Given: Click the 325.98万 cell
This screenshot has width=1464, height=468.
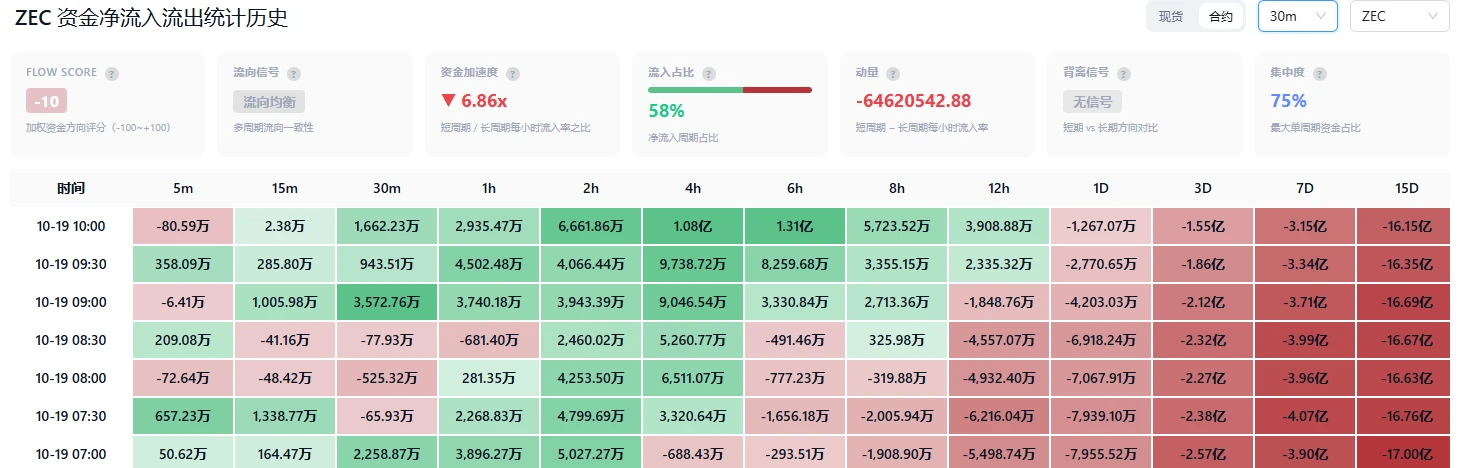Looking at the screenshot, I should (x=897, y=341).
